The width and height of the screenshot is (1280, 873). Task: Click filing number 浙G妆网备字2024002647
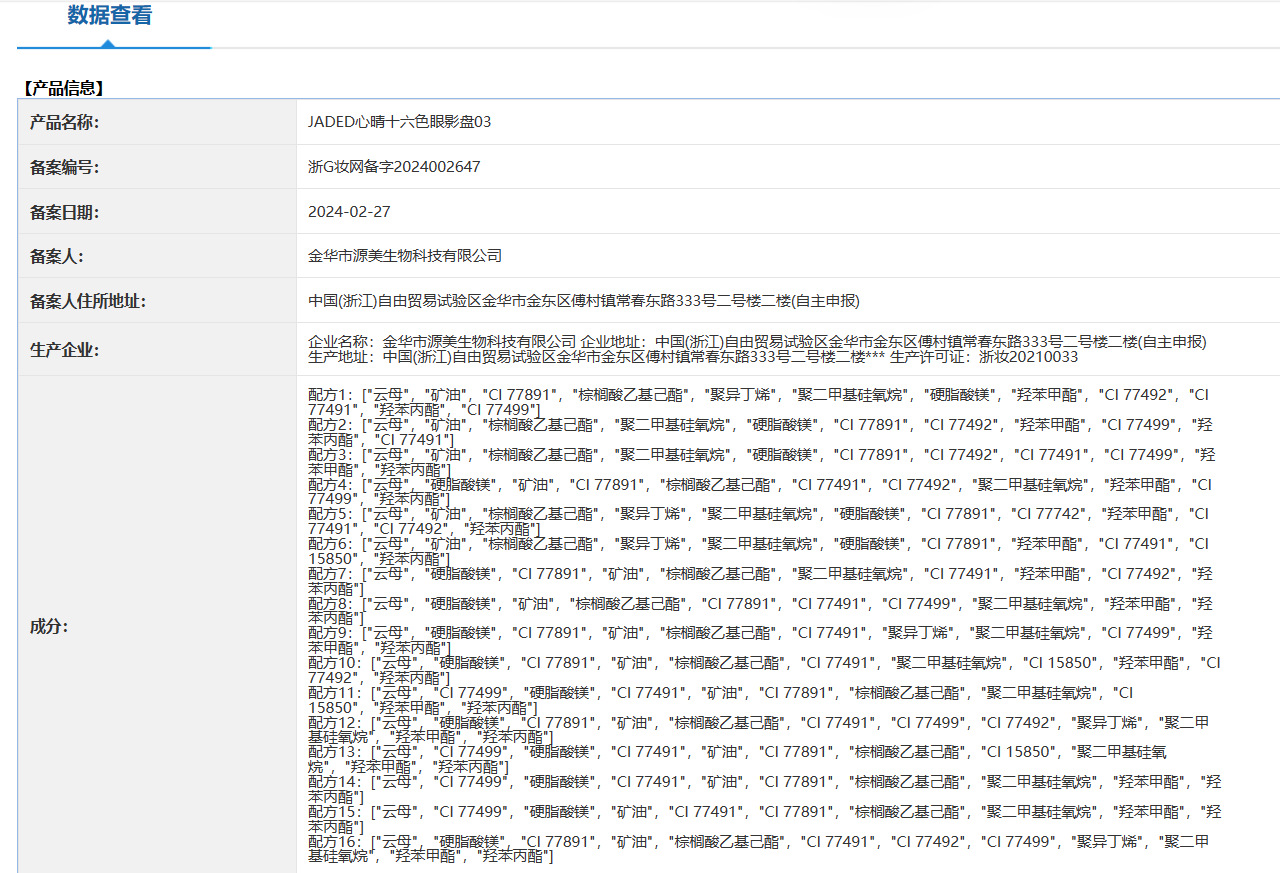point(394,167)
